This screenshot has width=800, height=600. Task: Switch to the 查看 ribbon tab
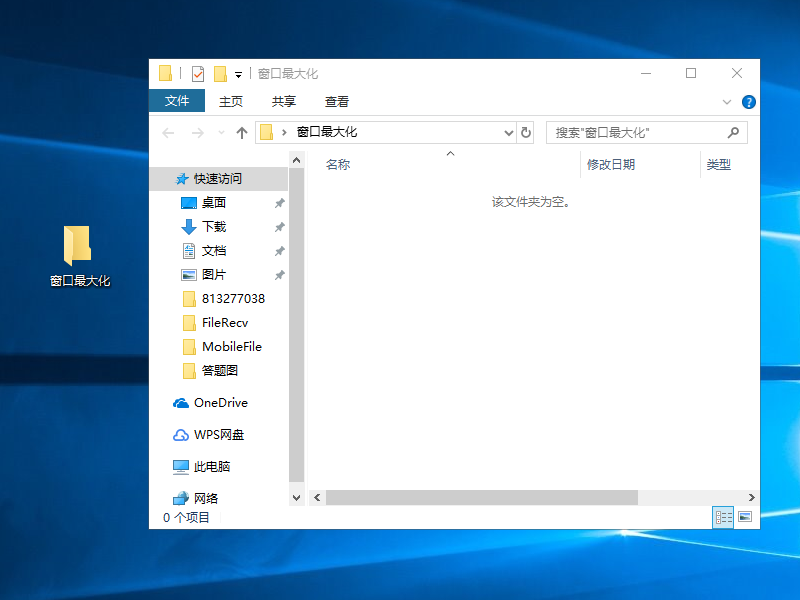coord(336,101)
